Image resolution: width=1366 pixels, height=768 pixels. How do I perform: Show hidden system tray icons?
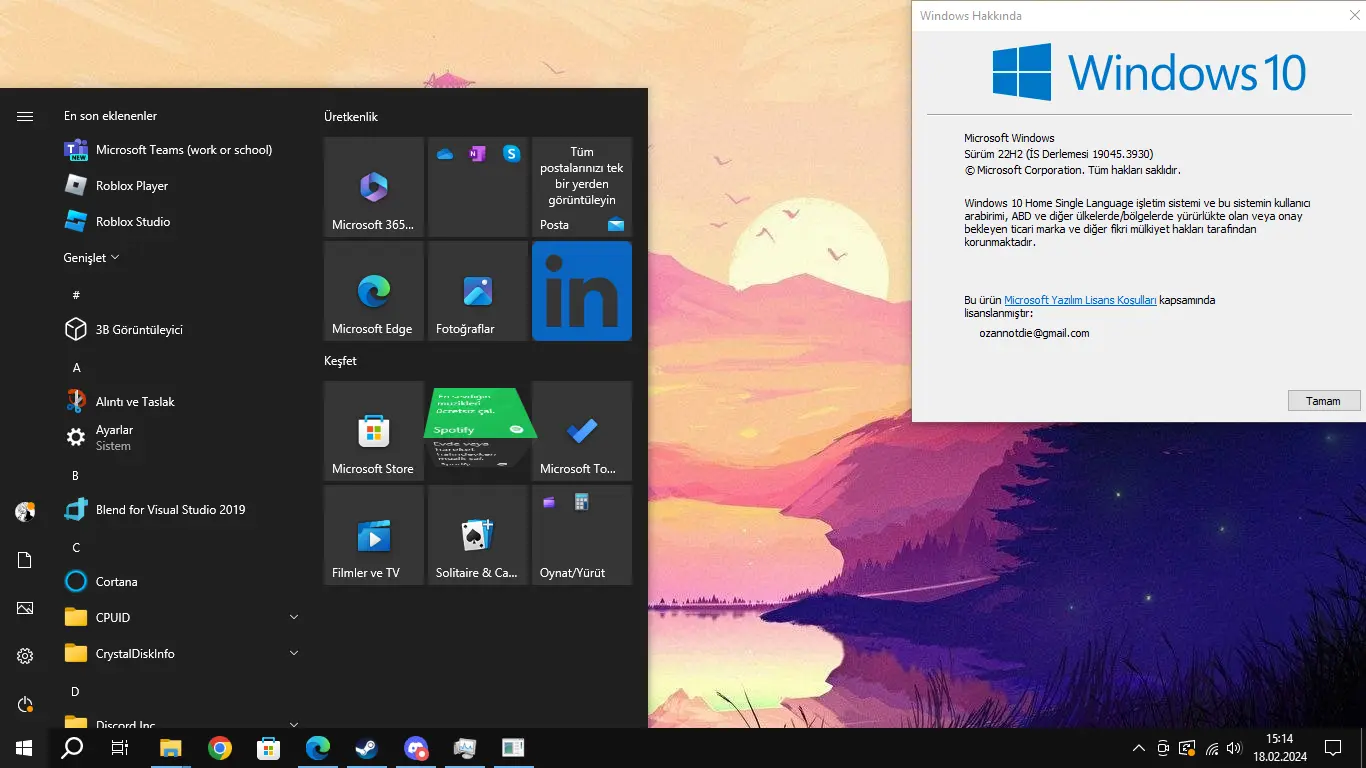click(x=1139, y=748)
